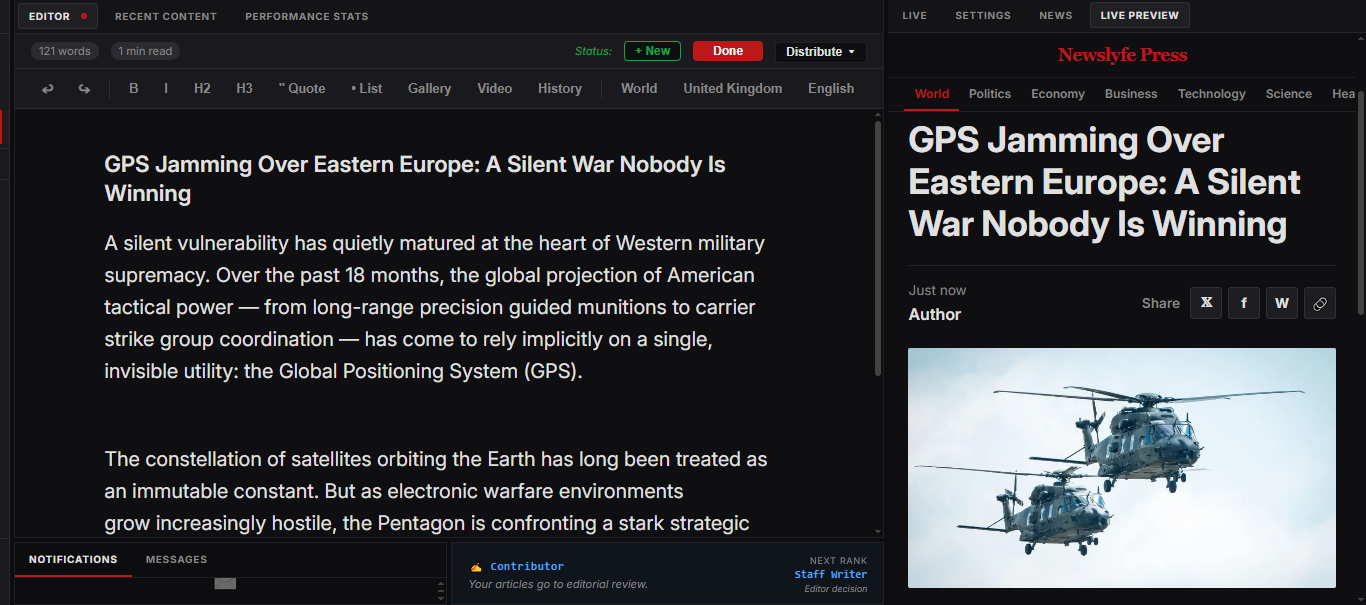Image resolution: width=1366 pixels, height=605 pixels.
Task: Select Economy in preview navigation
Action: point(1058,94)
